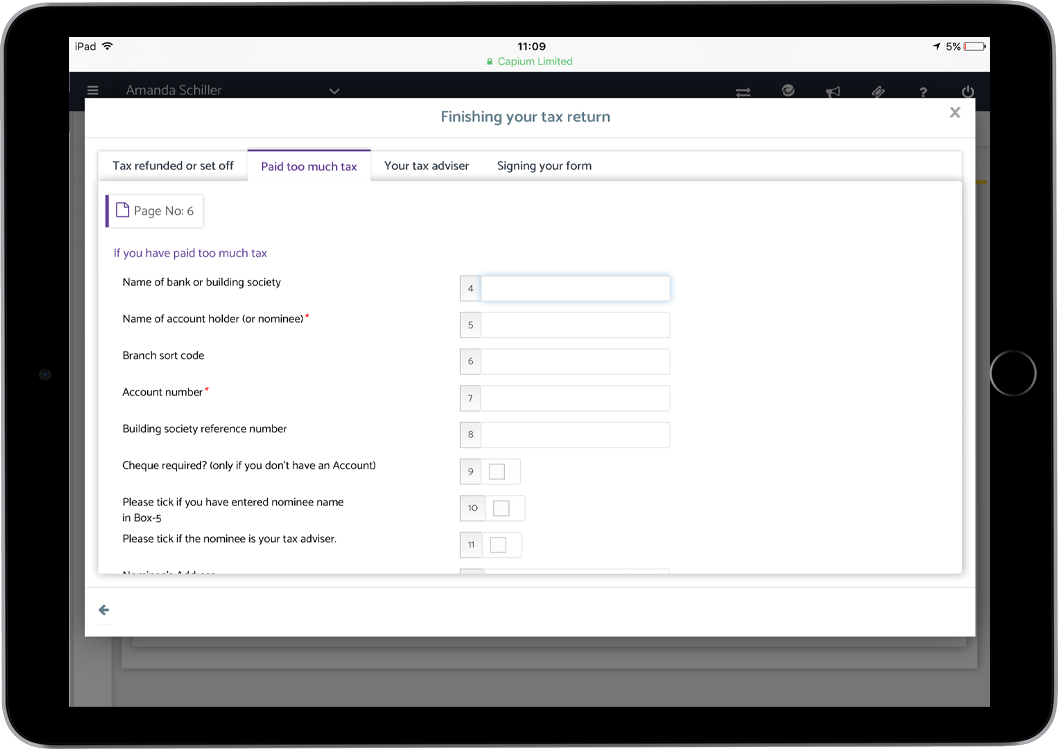Click the Branch sort code input field
Image resolution: width=1058 pixels, height=749 pixels.
coord(575,362)
